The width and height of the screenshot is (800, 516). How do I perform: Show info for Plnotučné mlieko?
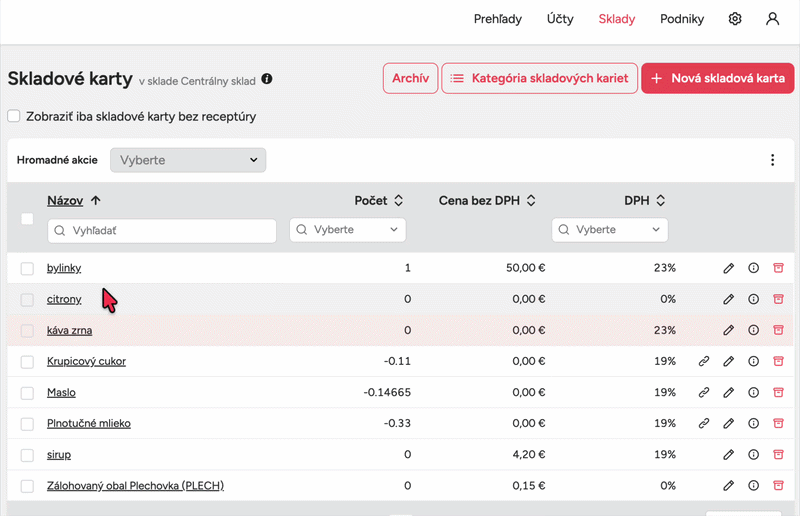point(754,424)
